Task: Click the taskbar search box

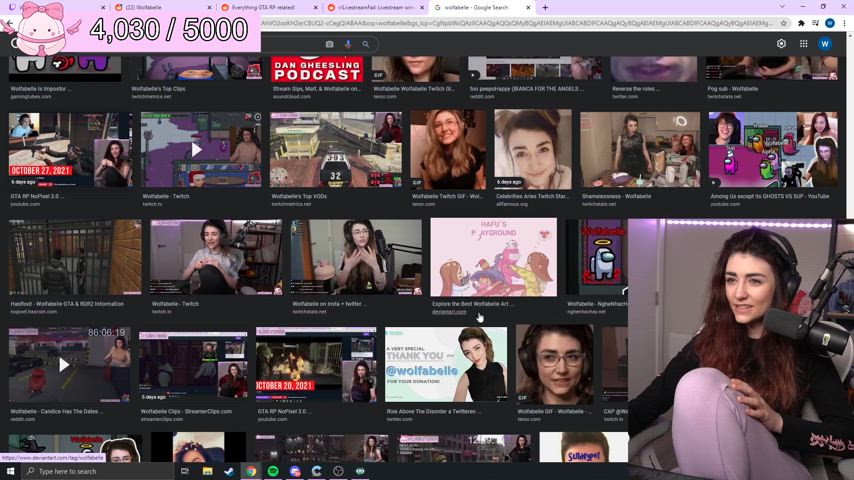Action: click(98, 471)
